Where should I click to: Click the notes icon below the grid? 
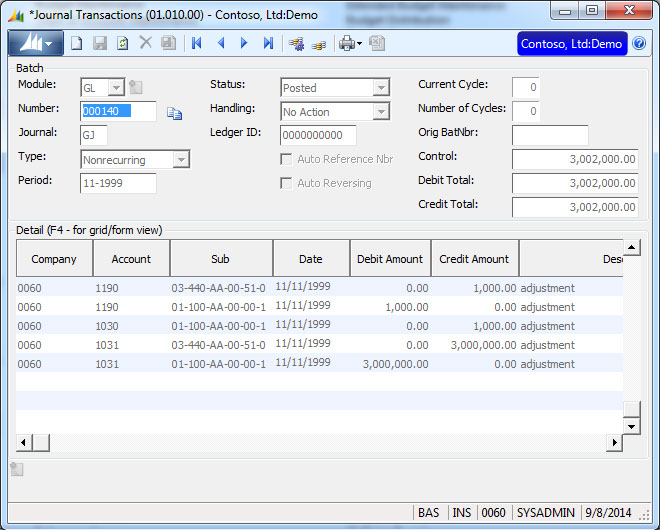coord(17,469)
